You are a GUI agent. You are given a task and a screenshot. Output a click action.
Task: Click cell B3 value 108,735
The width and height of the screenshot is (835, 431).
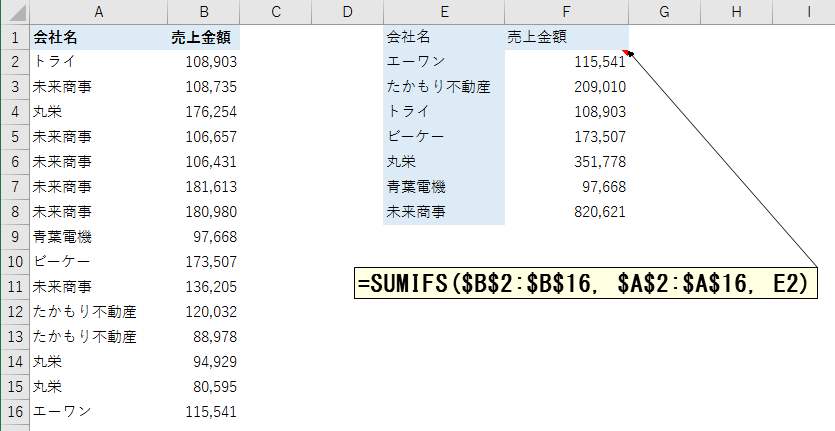203,87
